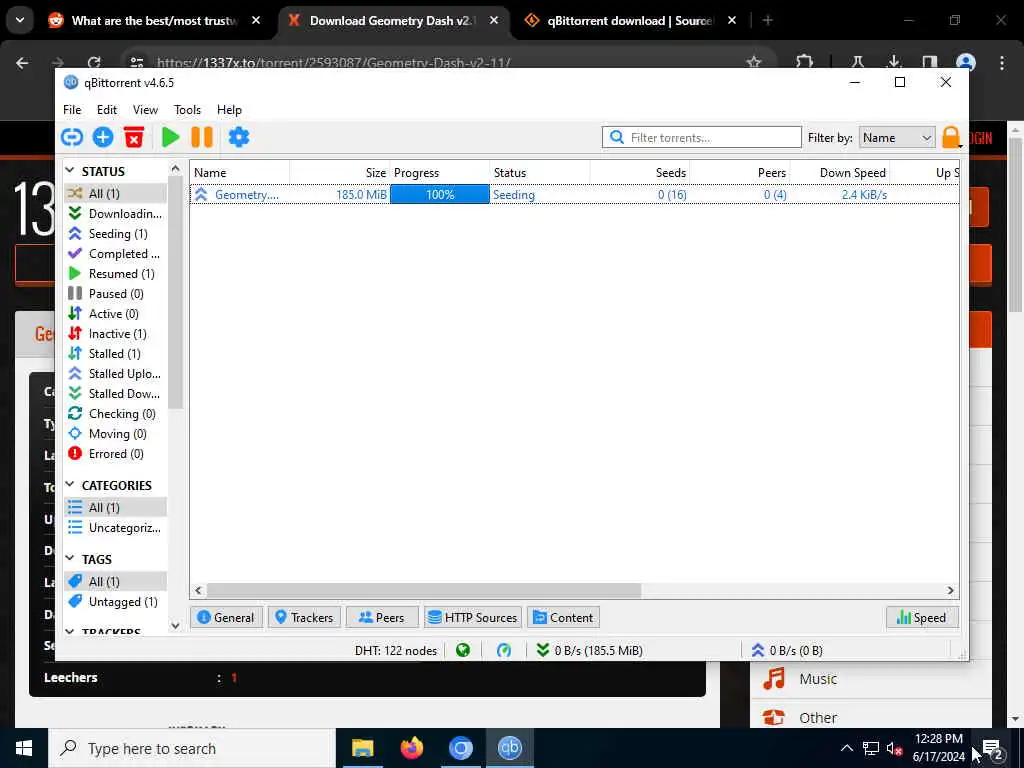Open the Help menu

coord(229,110)
